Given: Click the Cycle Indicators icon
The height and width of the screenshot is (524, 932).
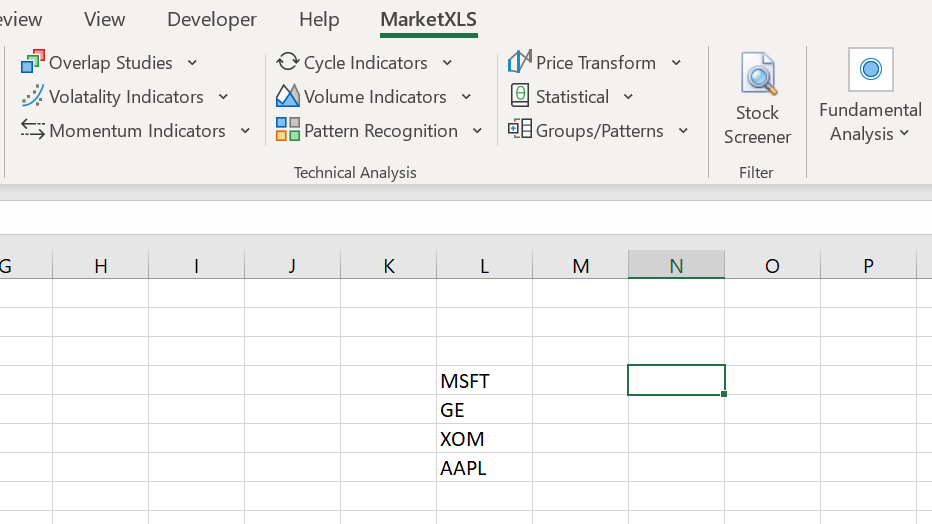Looking at the screenshot, I should pyautogui.click(x=288, y=62).
